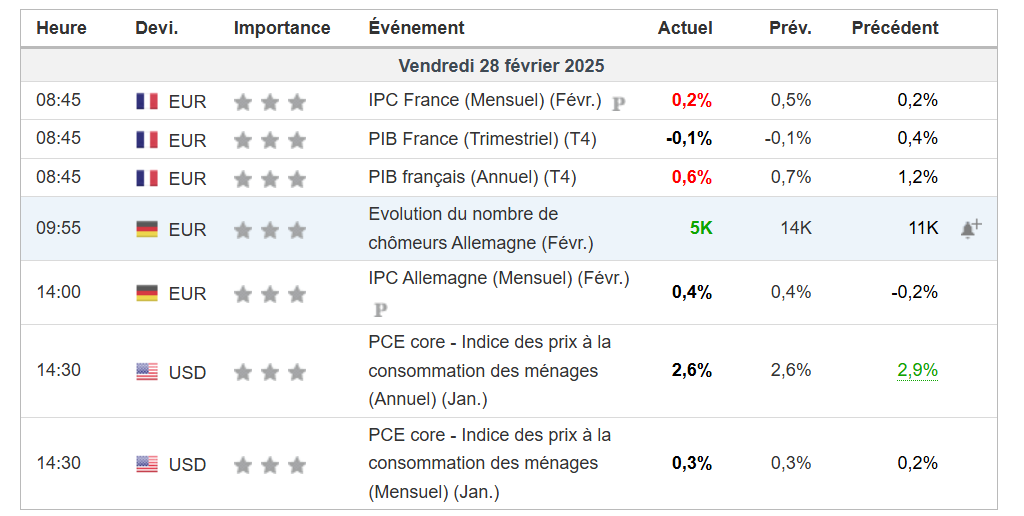Click the preliminary P icon beside IPC France
Viewport: 1024px width, 516px height.
(x=618, y=102)
